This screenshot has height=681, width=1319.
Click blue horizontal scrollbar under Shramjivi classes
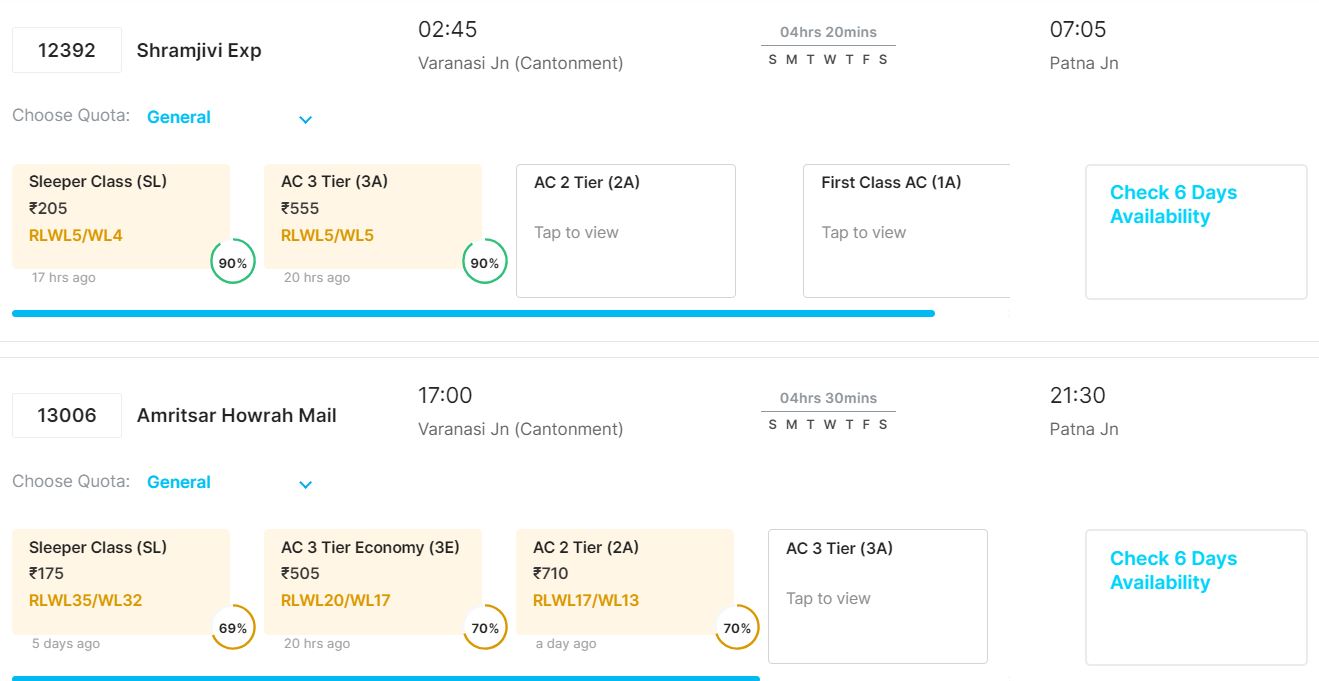tap(473, 314)
